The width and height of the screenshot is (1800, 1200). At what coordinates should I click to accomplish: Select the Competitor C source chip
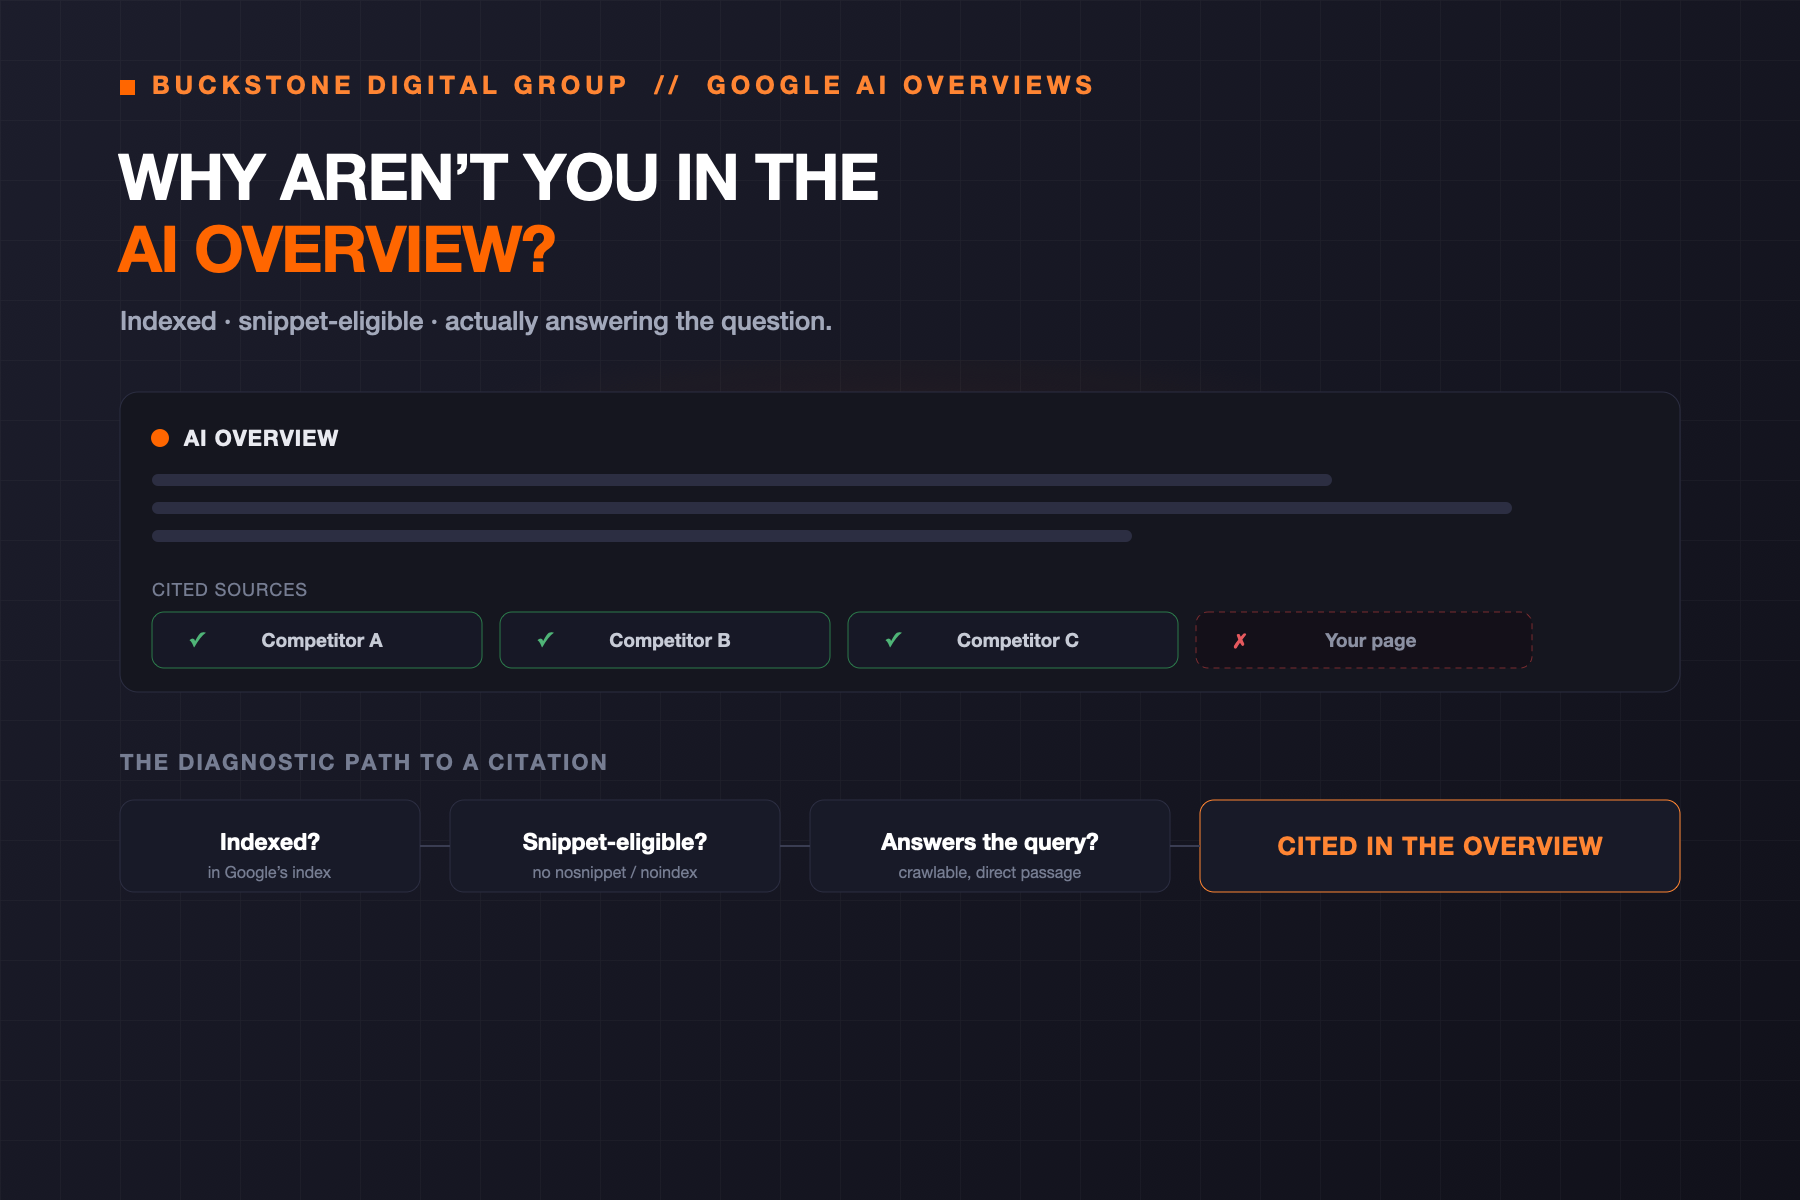point(1013,640)
